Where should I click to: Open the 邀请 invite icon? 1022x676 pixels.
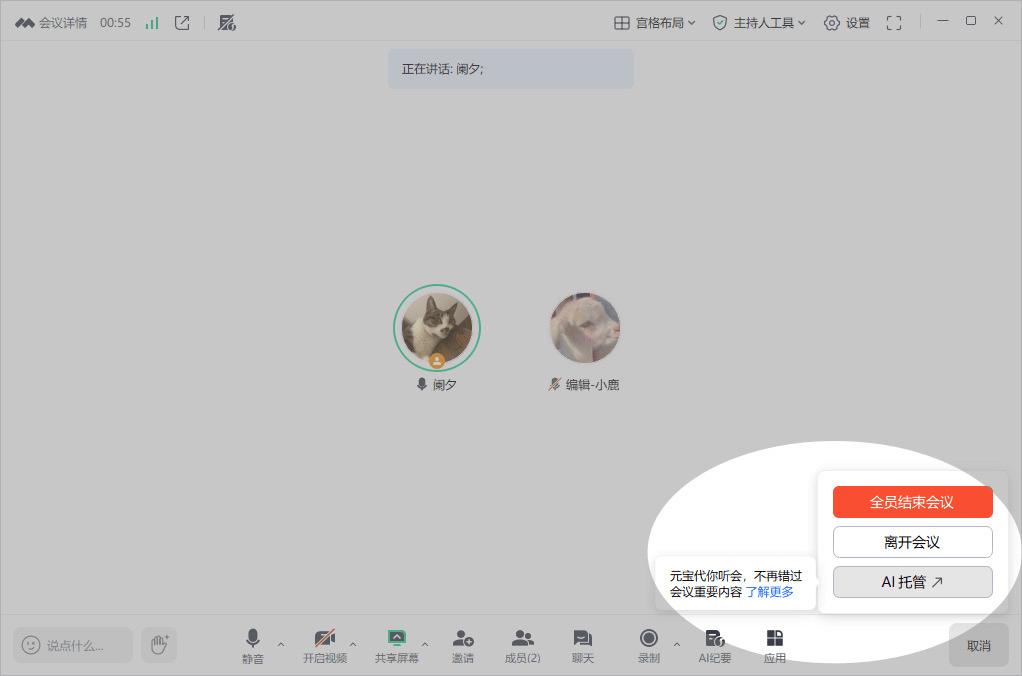462,637
